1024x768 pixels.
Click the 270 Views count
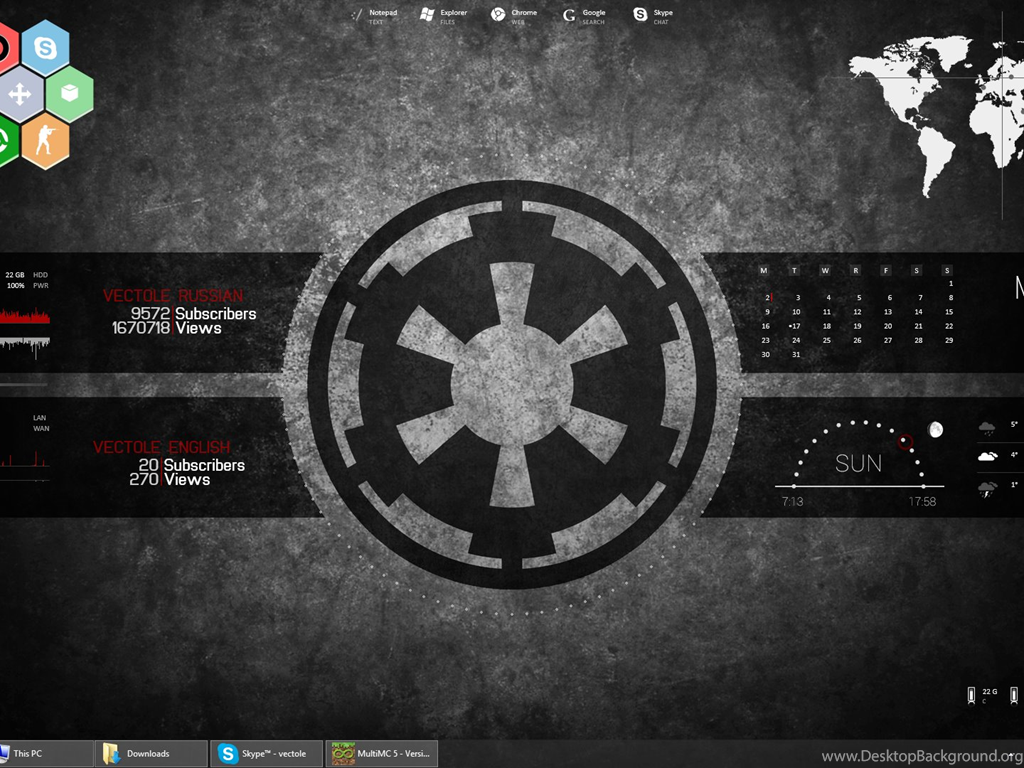tap(170, 479)
